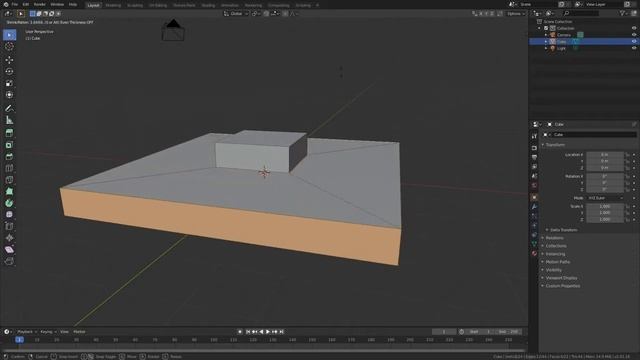This screenshot has width=640, height=360.
Task: Select the Shrink/Fatten tool
Action: [x=9, y=238]
